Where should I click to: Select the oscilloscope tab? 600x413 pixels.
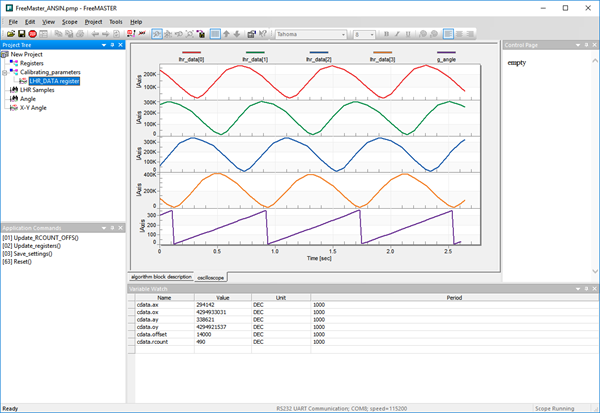210,278
